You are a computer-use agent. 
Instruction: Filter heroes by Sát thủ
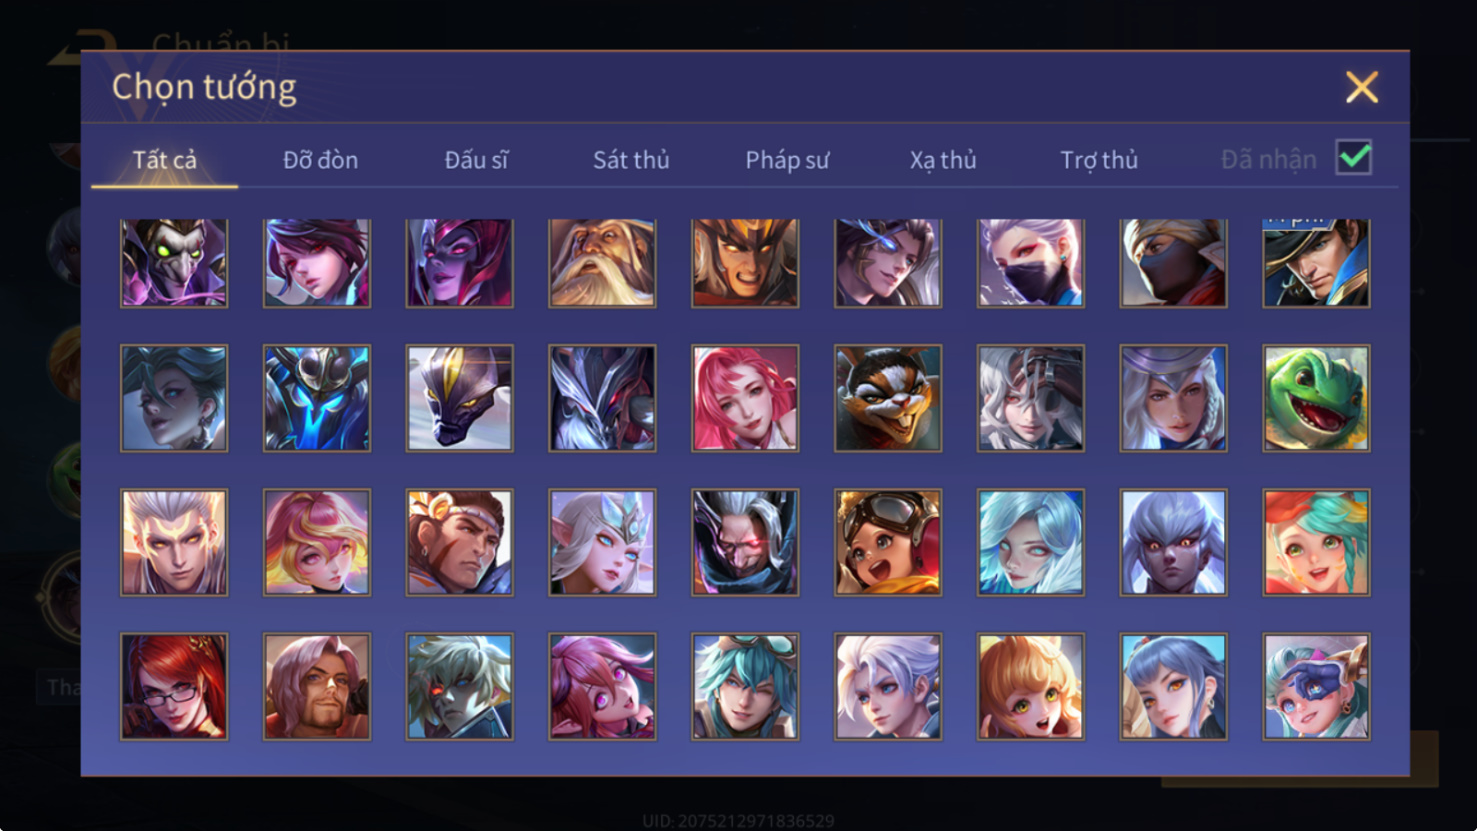(x=631, y=160)
